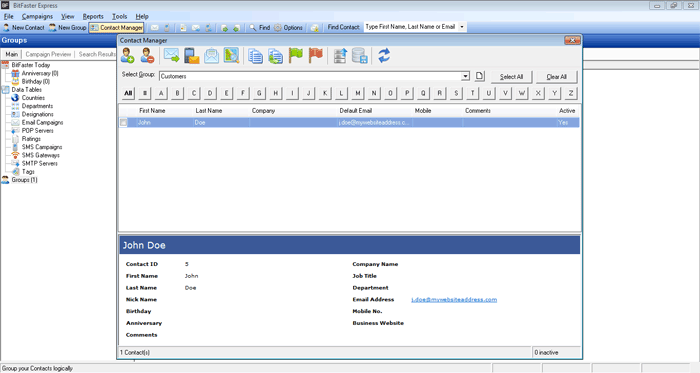This screenshot has width=700, height=373.
Task: Open Email Campaigns tree item
Action: 42,122
